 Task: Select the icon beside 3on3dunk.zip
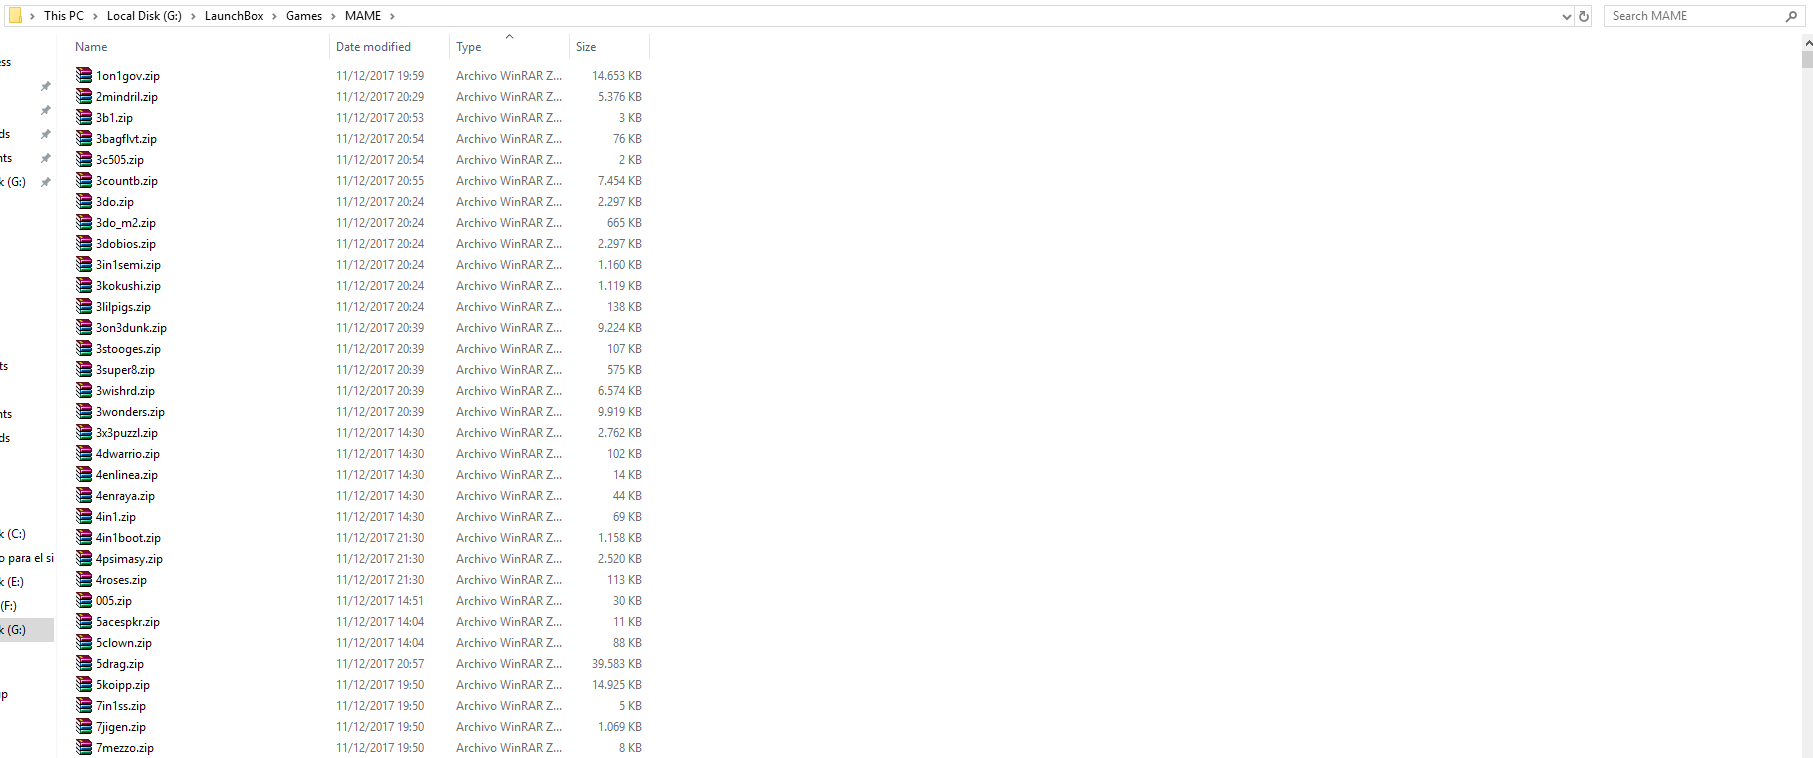pyautogui.click(x=84, y=327)
